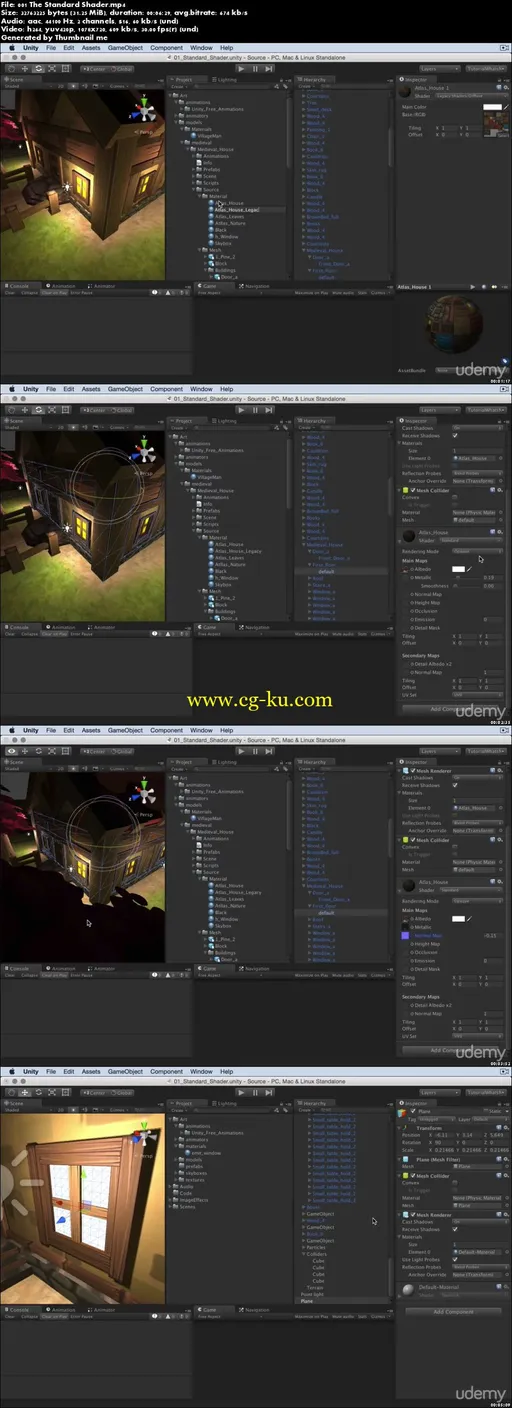Click the Main Color swatch in the top Inspector
Viewport: 512px width, 1408px height.
[x=492, y=107]
